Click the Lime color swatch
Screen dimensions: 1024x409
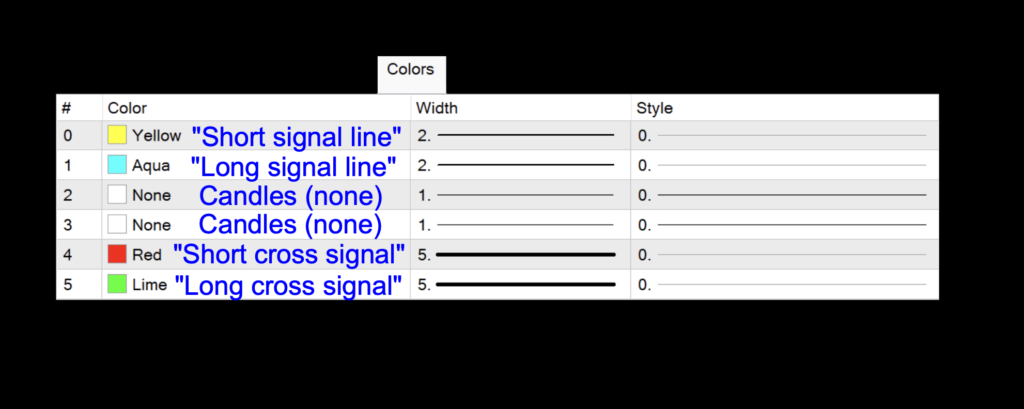(x=117, y=285)
